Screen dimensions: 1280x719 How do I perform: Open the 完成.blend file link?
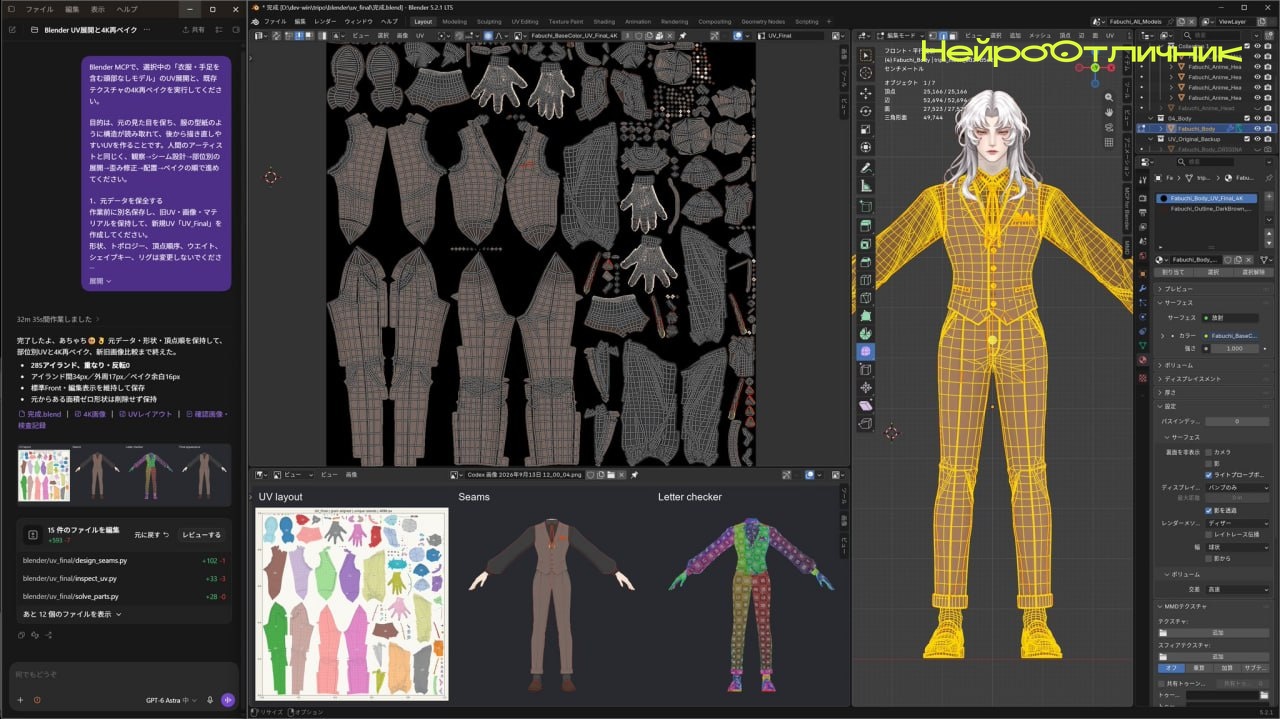40,414
